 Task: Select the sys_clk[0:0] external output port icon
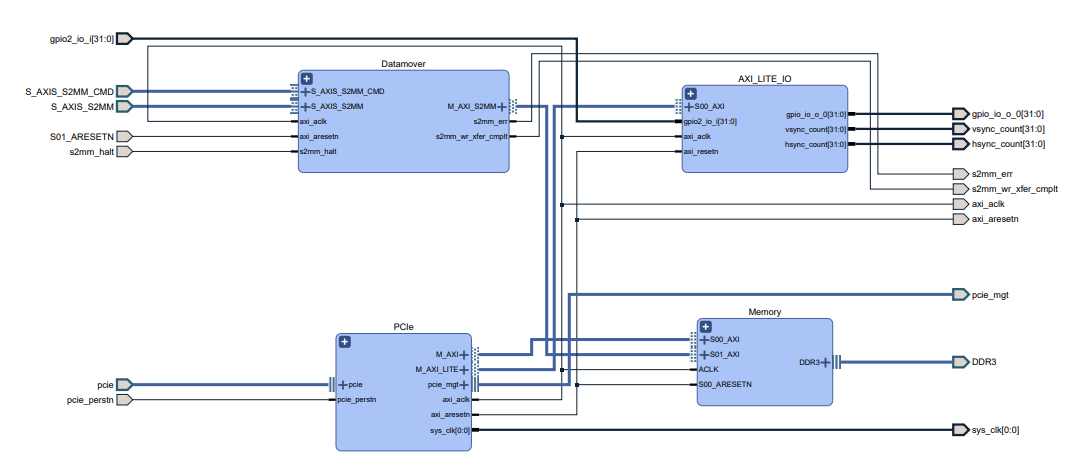click(960, 430)
